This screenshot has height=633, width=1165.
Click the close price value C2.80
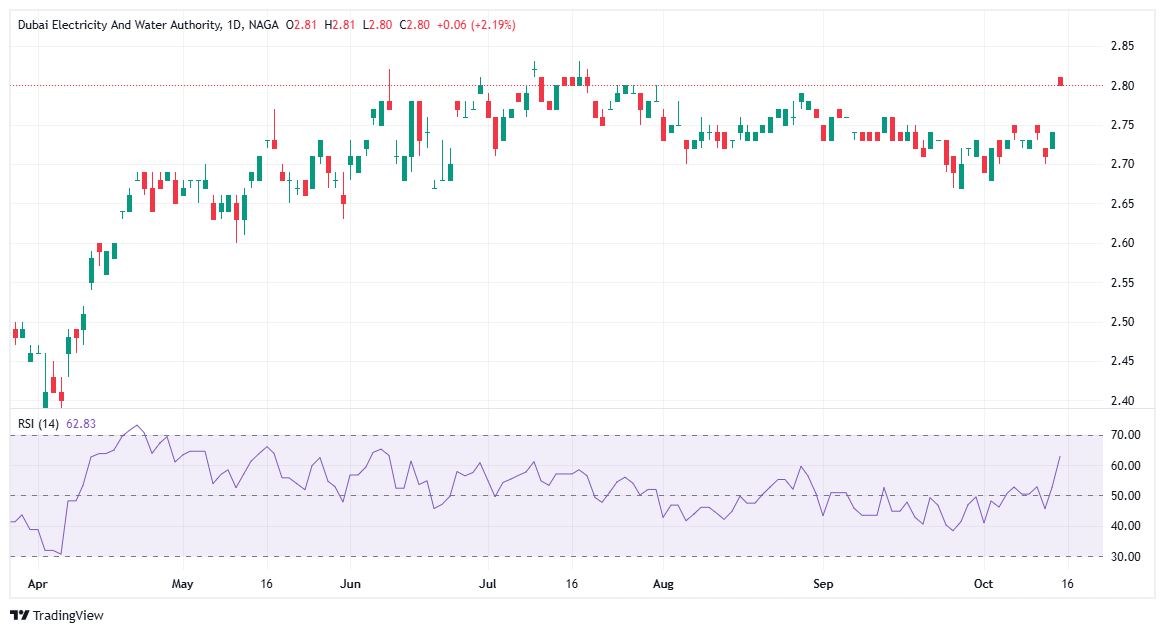coord(415,24)
